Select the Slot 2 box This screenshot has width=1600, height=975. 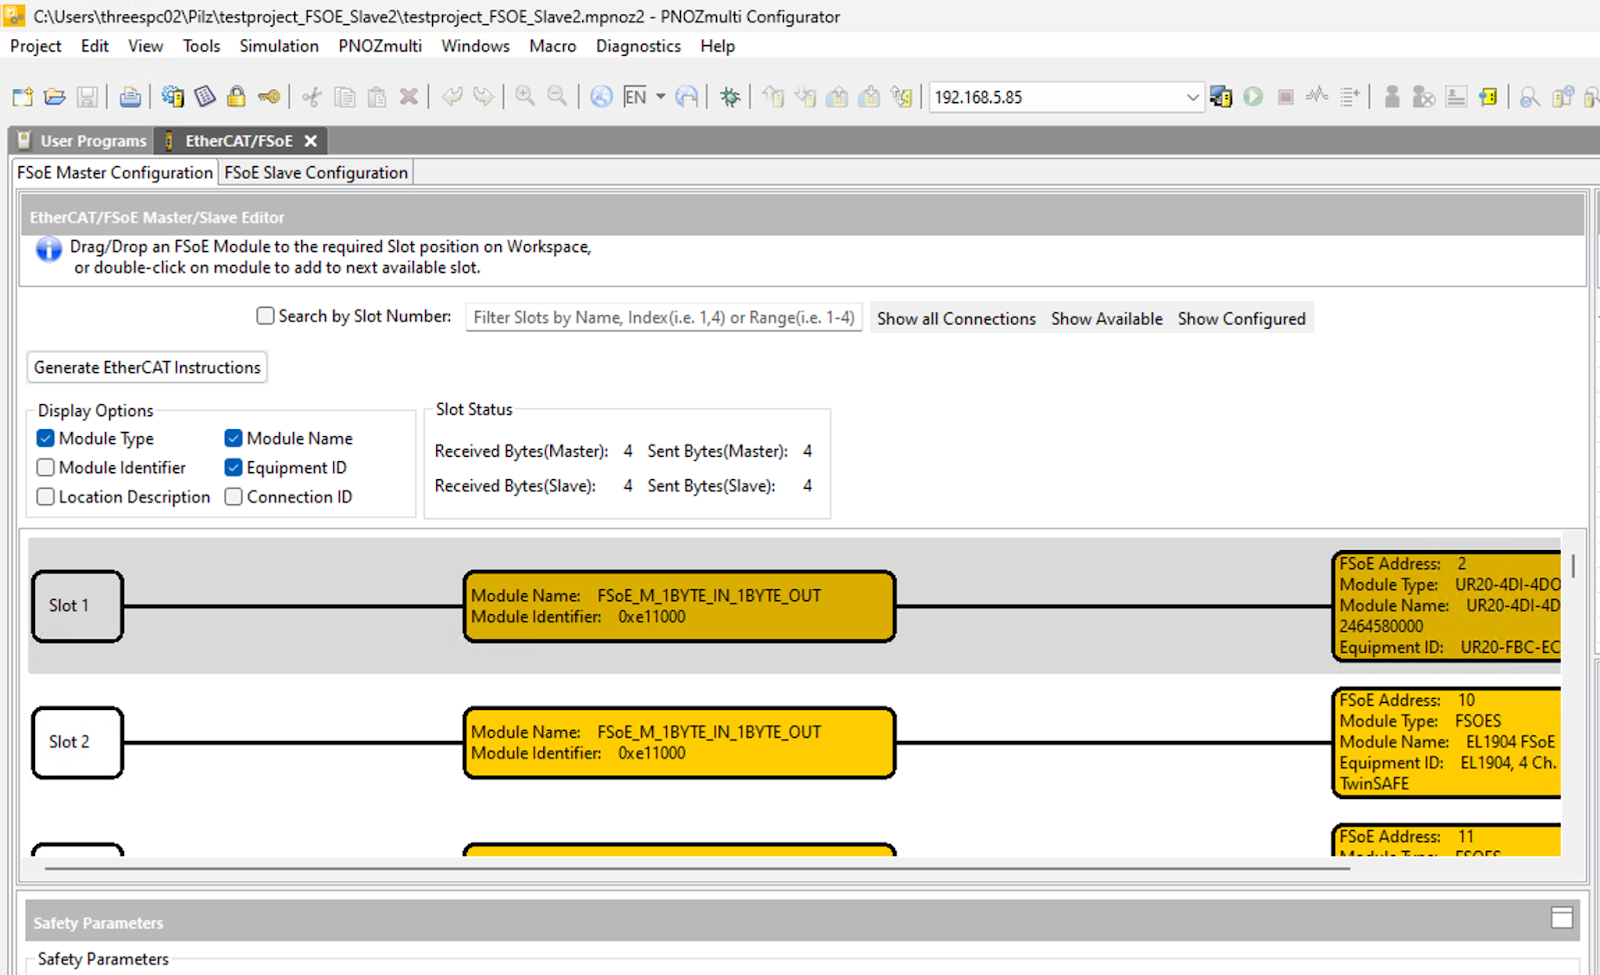coord(78,742)
